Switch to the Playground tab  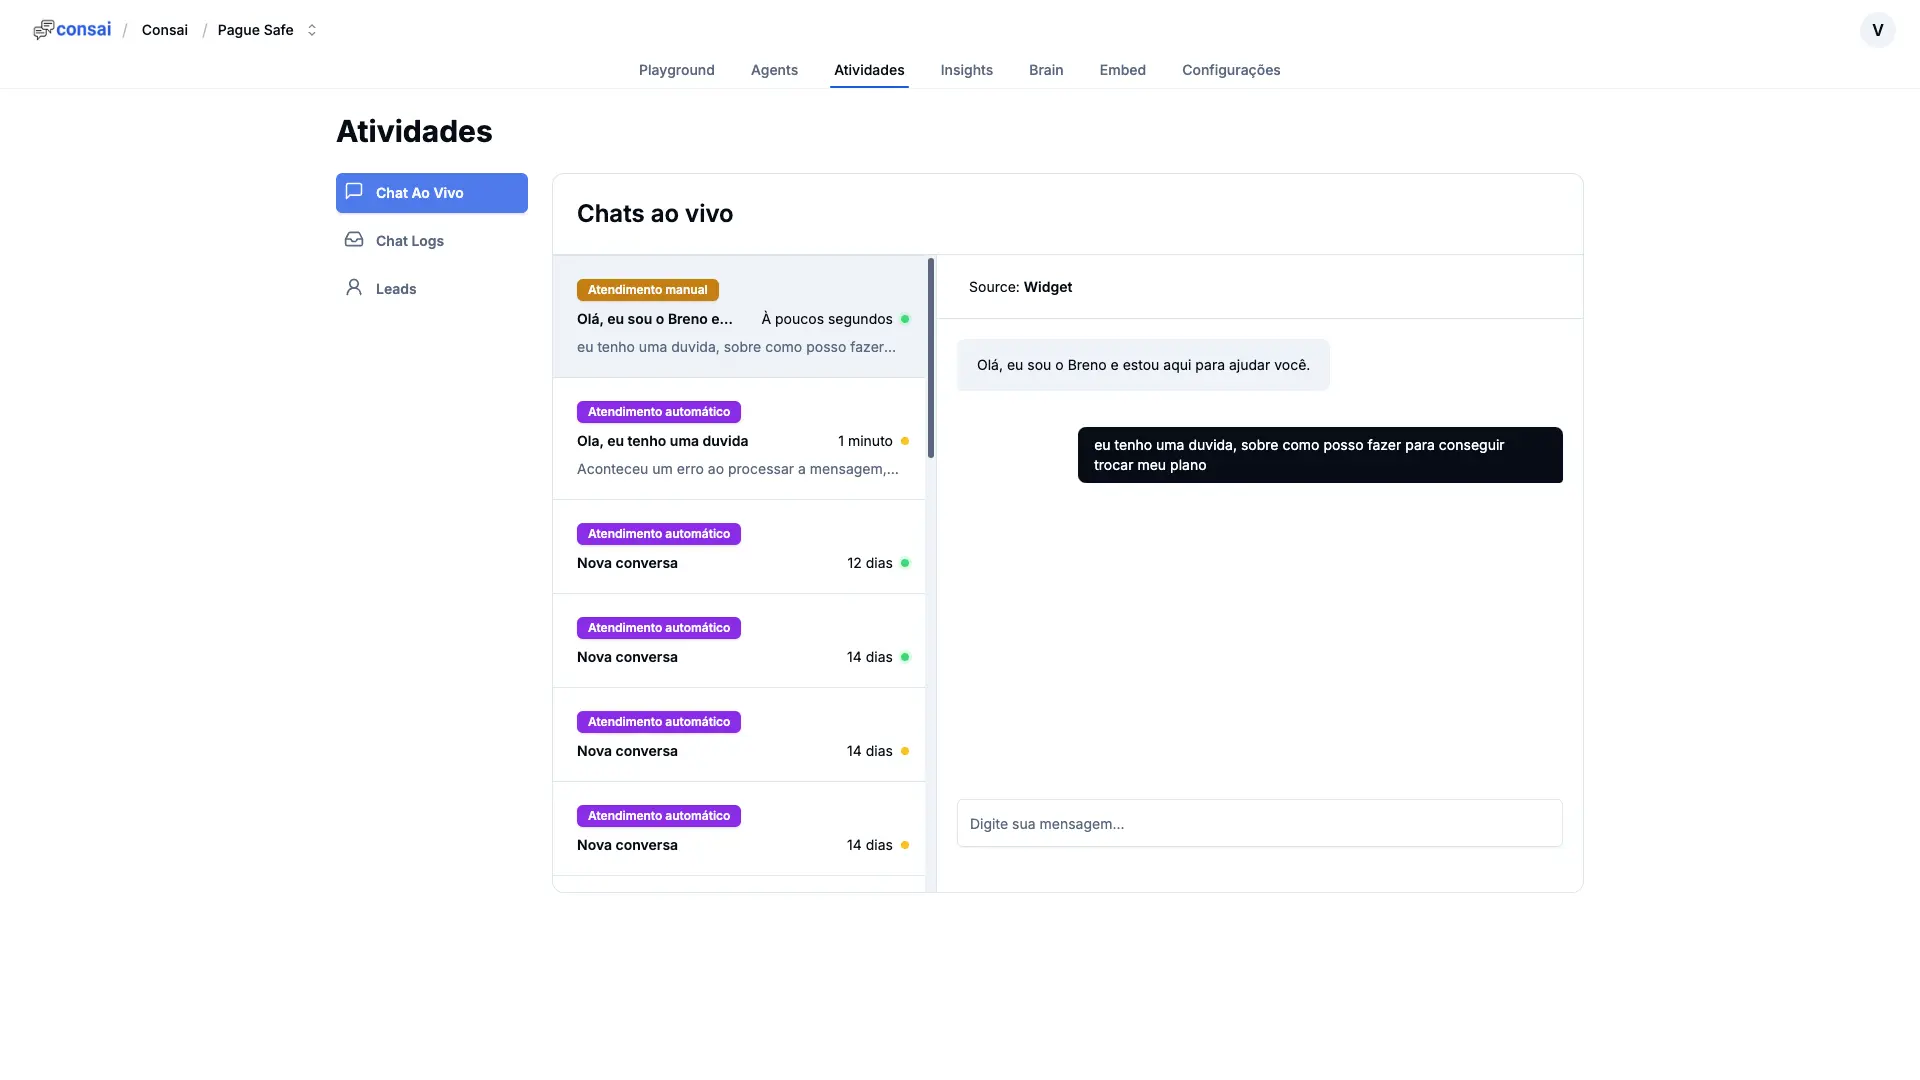tap(676, 70)
